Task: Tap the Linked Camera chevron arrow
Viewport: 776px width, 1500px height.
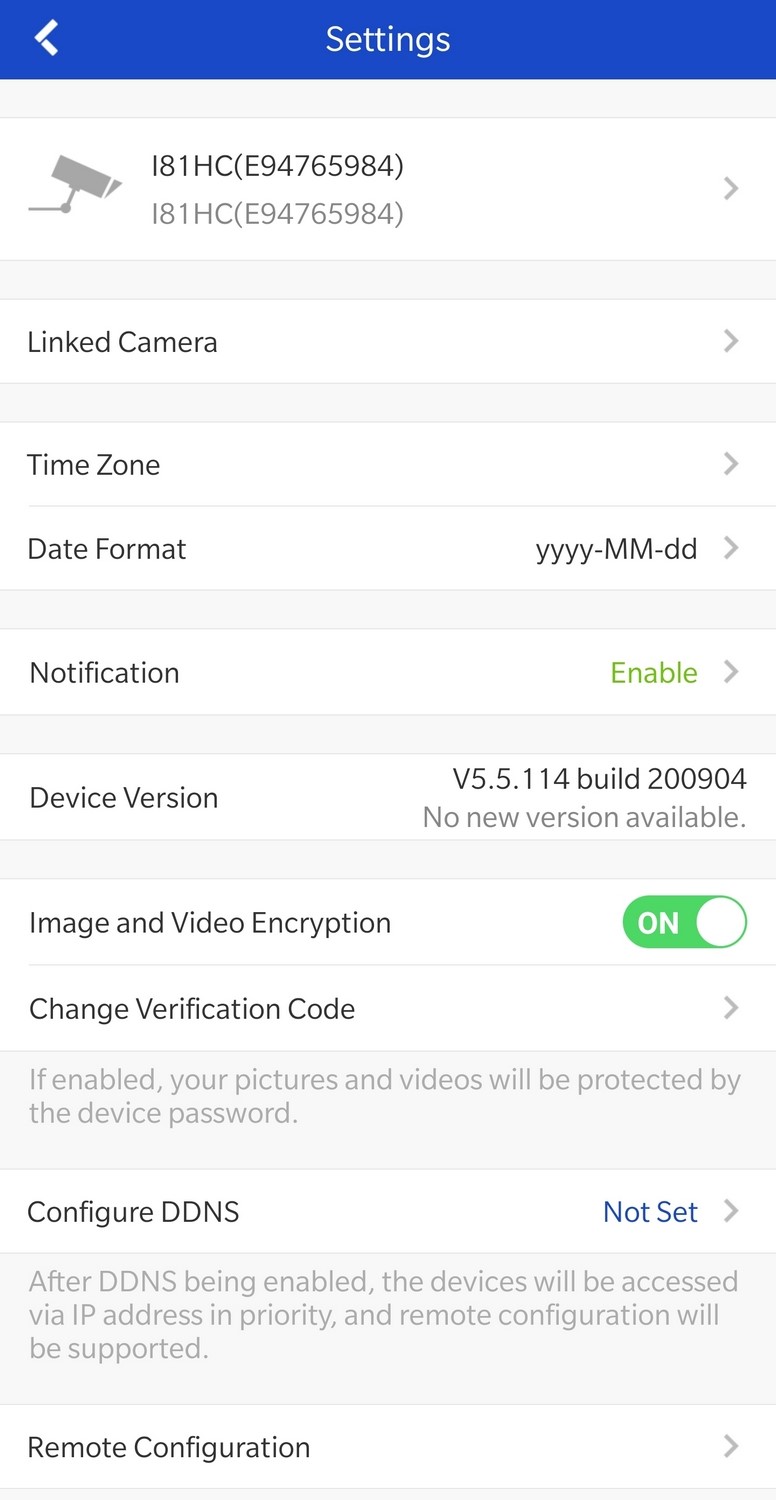Action: click(731, 341)
